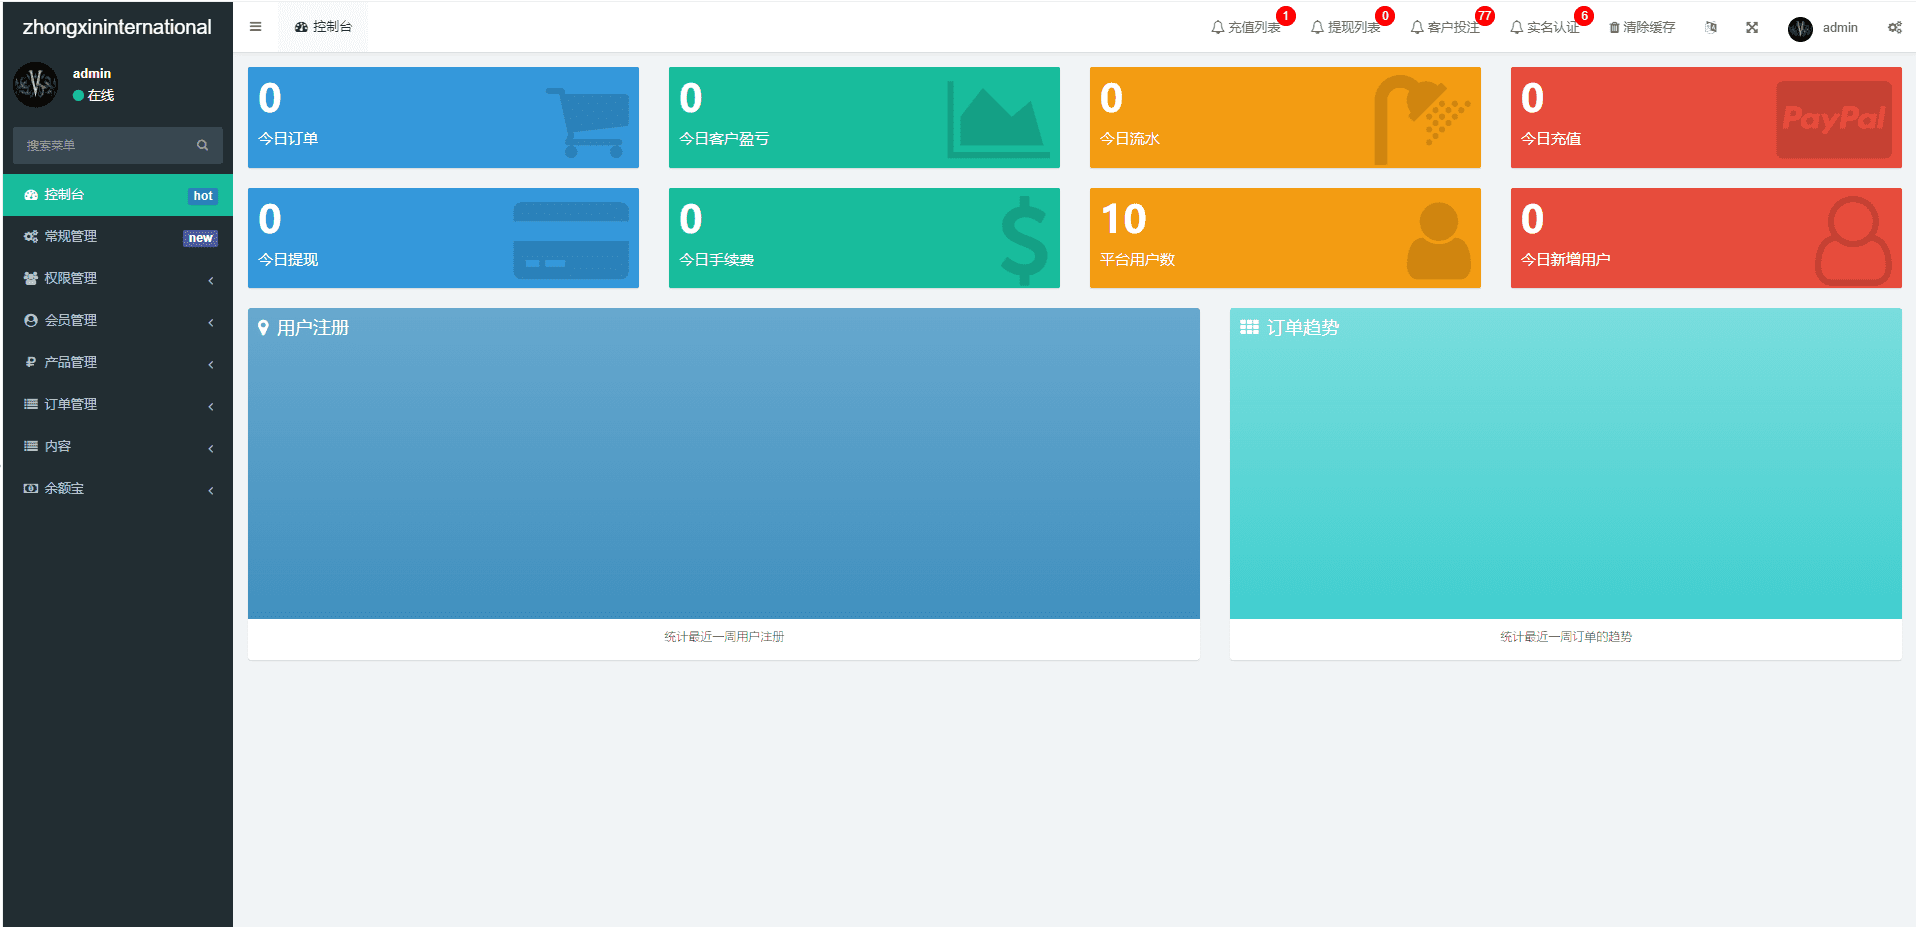Click admin avatar in top header
Image resolution: width=1916 pixels, height=927 pixels.
(x=1800, y=29)
